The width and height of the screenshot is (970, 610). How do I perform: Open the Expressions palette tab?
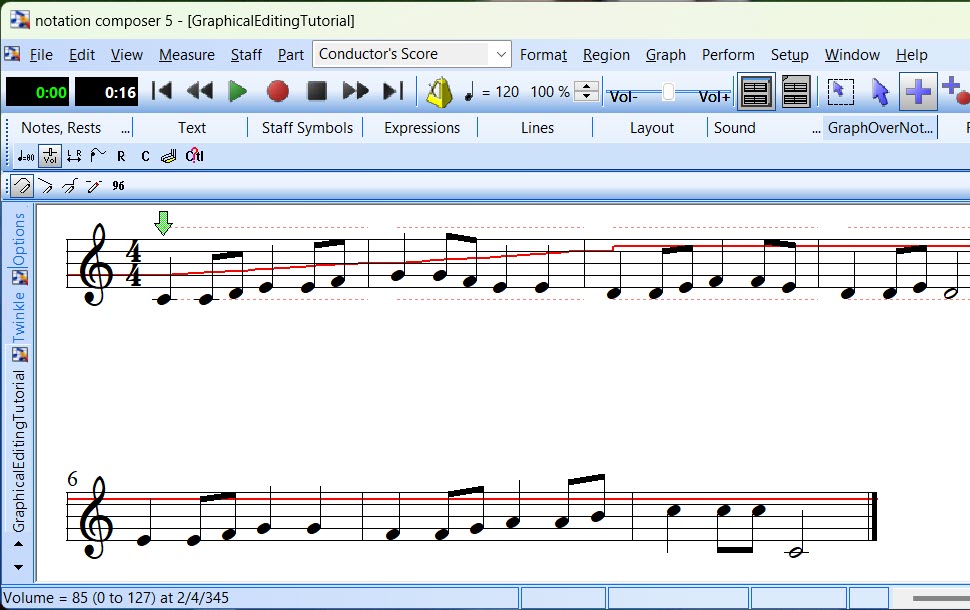tap(422, 128)
